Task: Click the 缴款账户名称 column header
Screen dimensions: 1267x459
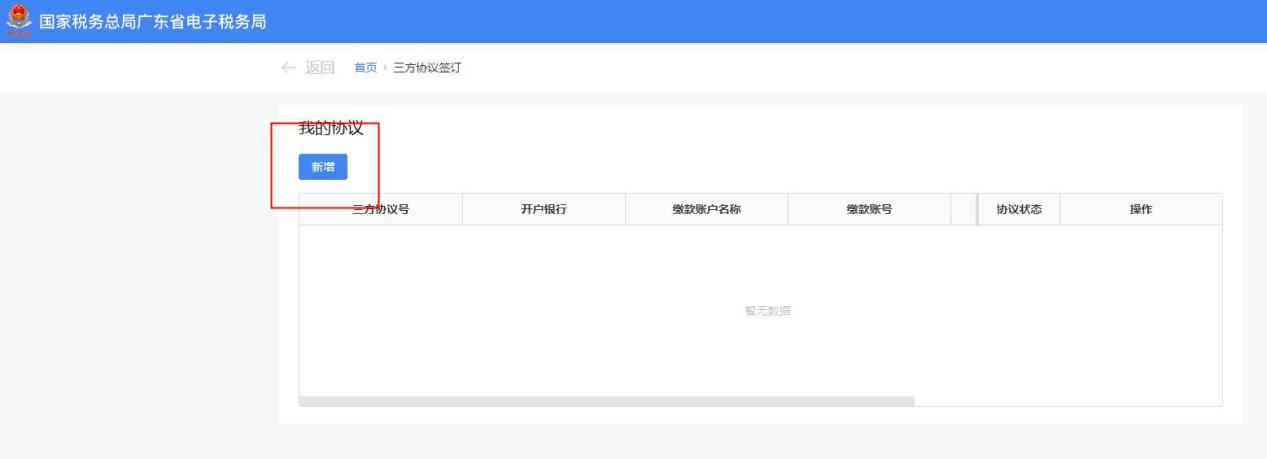Action: point(706,210)
